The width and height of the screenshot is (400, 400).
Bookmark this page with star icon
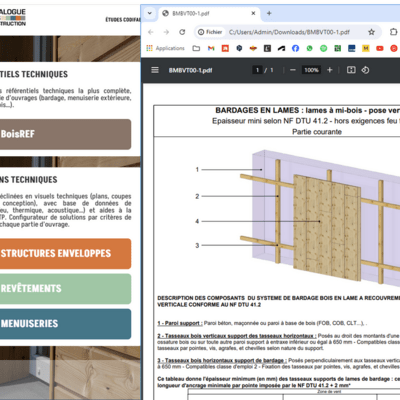(371, 32)
